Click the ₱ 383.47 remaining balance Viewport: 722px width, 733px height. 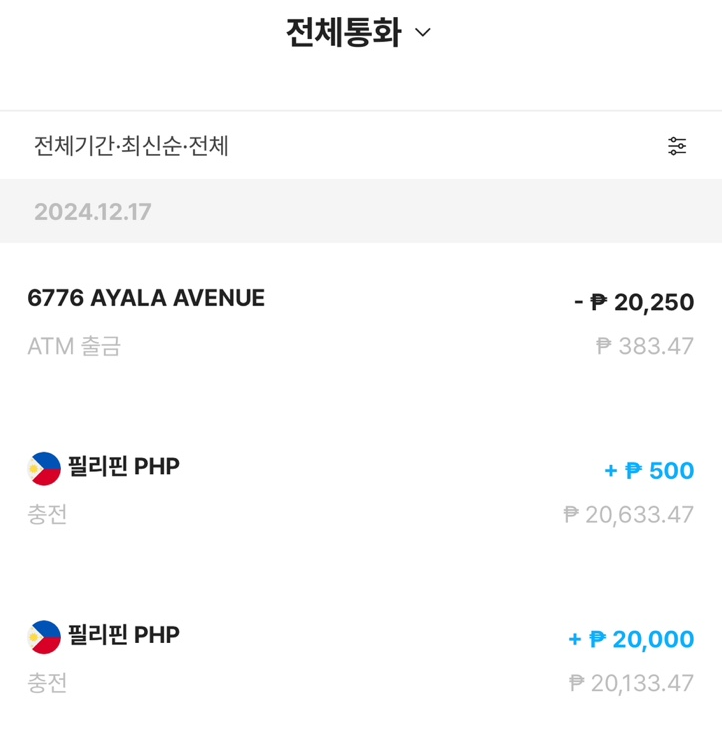644,347
